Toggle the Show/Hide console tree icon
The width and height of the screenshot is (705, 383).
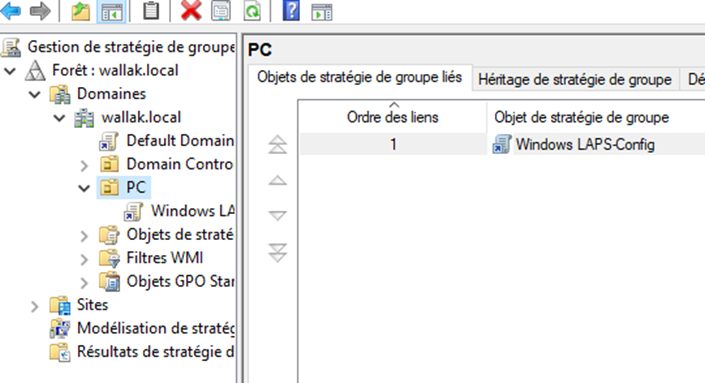111,11
